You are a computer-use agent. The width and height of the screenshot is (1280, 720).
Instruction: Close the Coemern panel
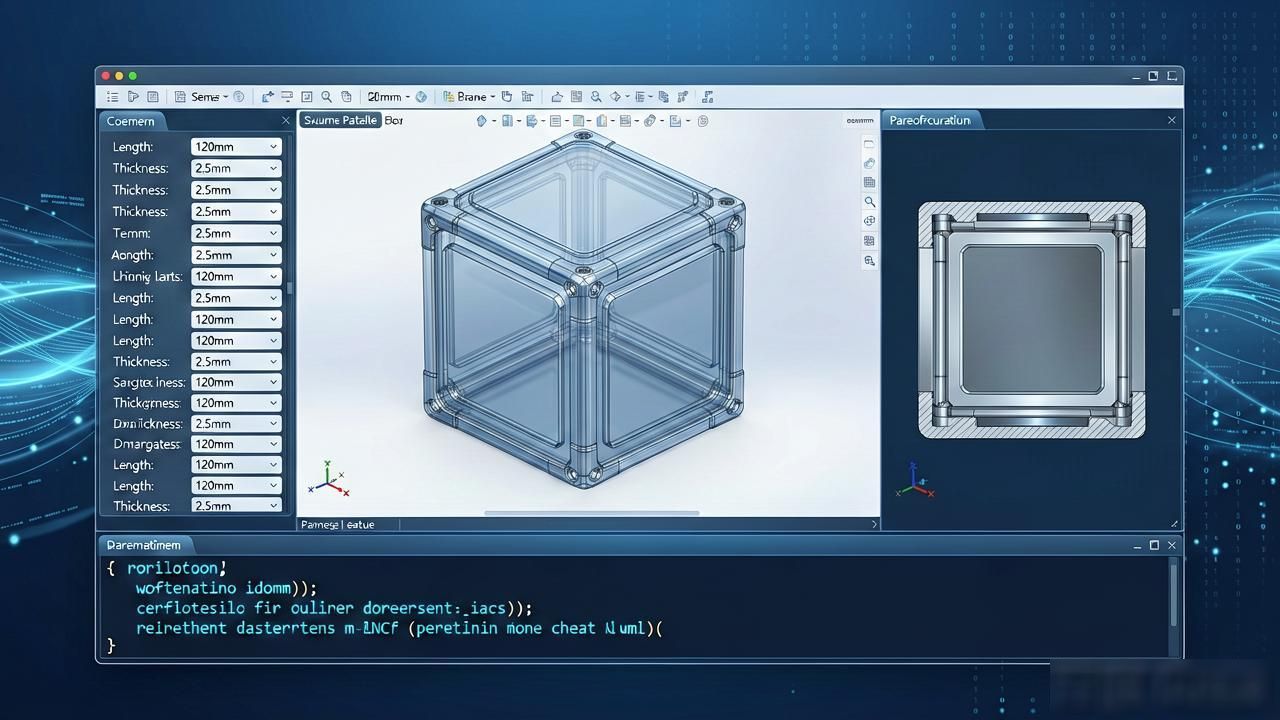pos(285,121)
